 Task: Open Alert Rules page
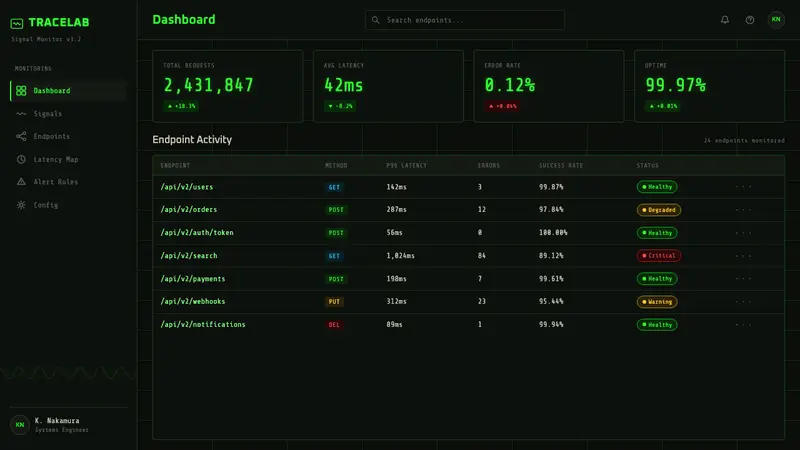[x=68, y=182]
